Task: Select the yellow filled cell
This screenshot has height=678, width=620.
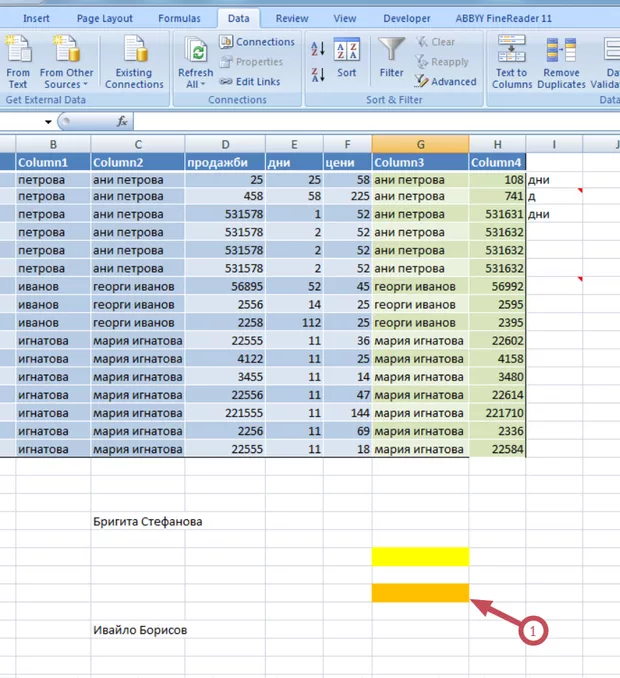Action: coord(420,557)
